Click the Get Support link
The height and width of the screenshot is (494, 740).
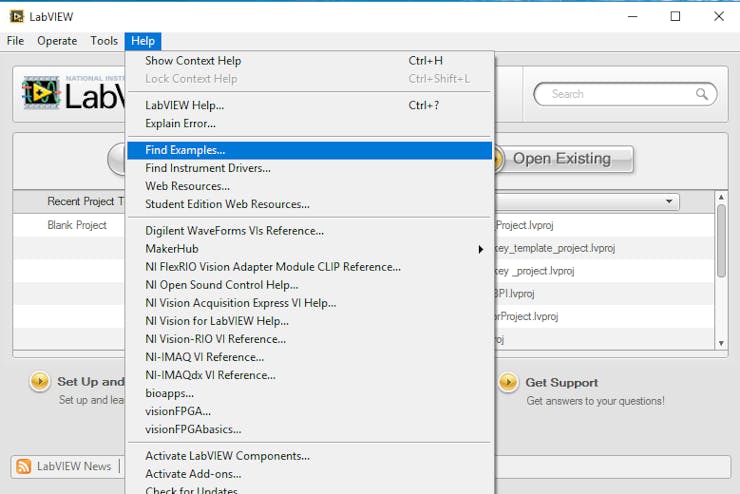pos(562,382)
